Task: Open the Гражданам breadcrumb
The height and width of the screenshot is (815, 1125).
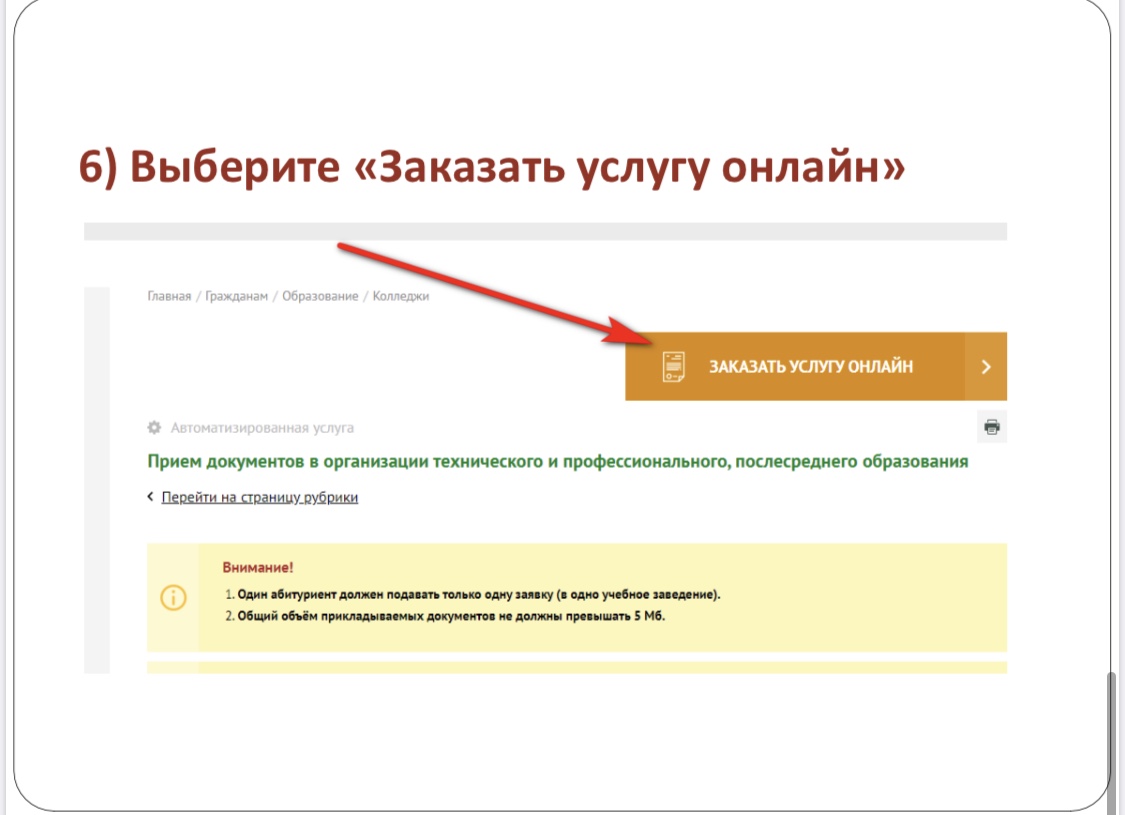Action: [x=238, y=296]
